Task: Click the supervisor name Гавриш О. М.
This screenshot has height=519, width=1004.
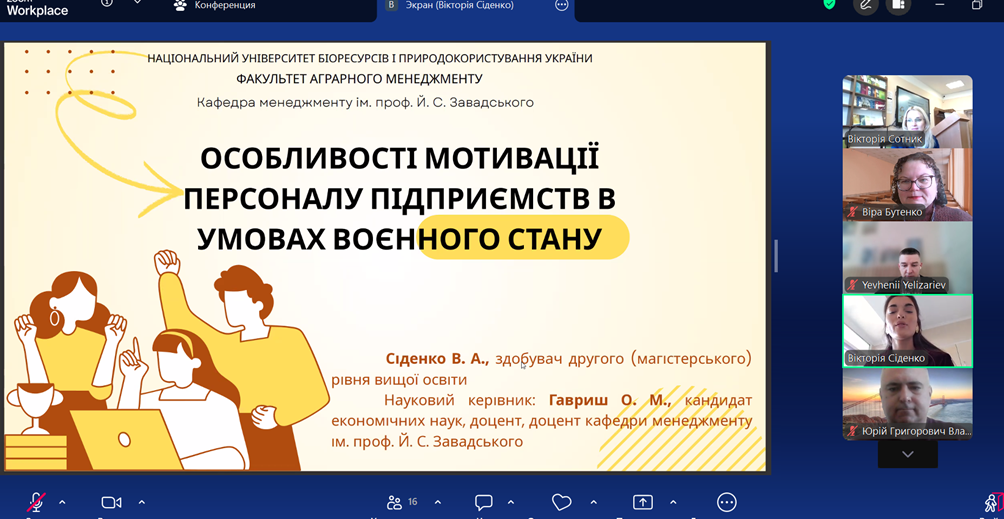Action: click(611, 401)
